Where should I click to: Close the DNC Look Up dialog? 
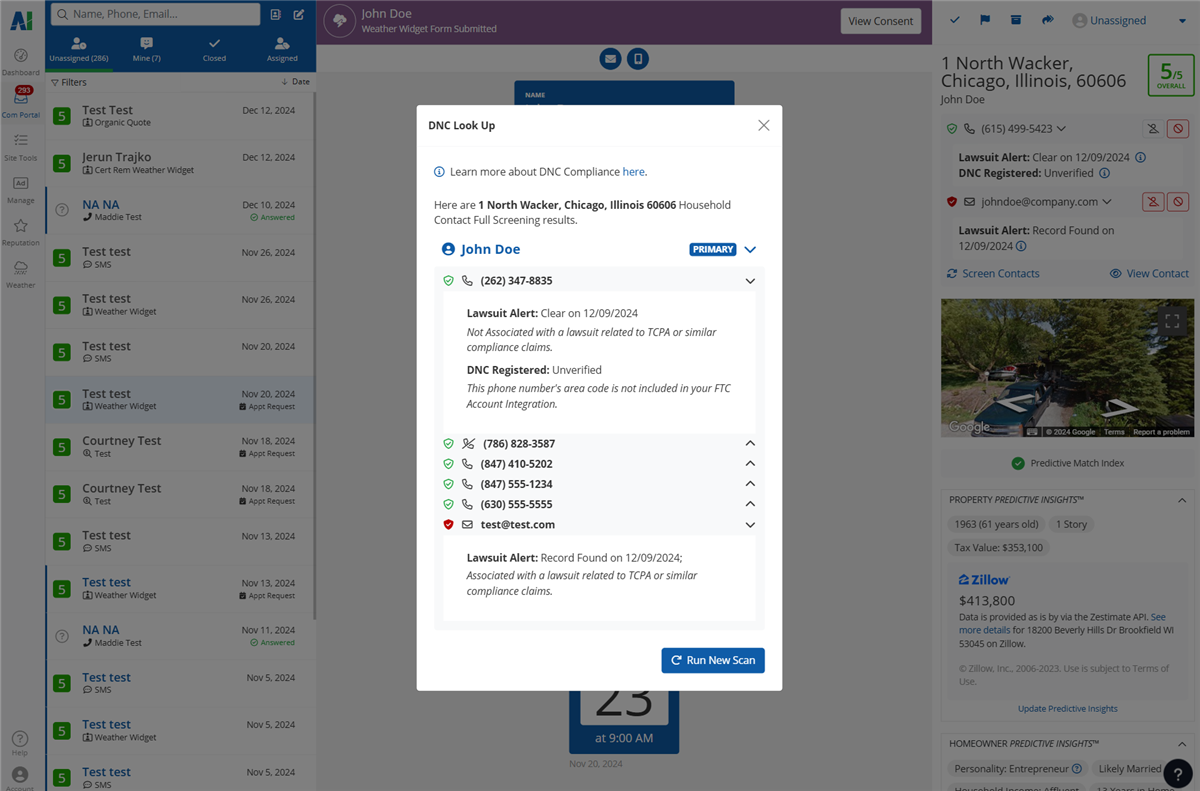tap(764, 125)
